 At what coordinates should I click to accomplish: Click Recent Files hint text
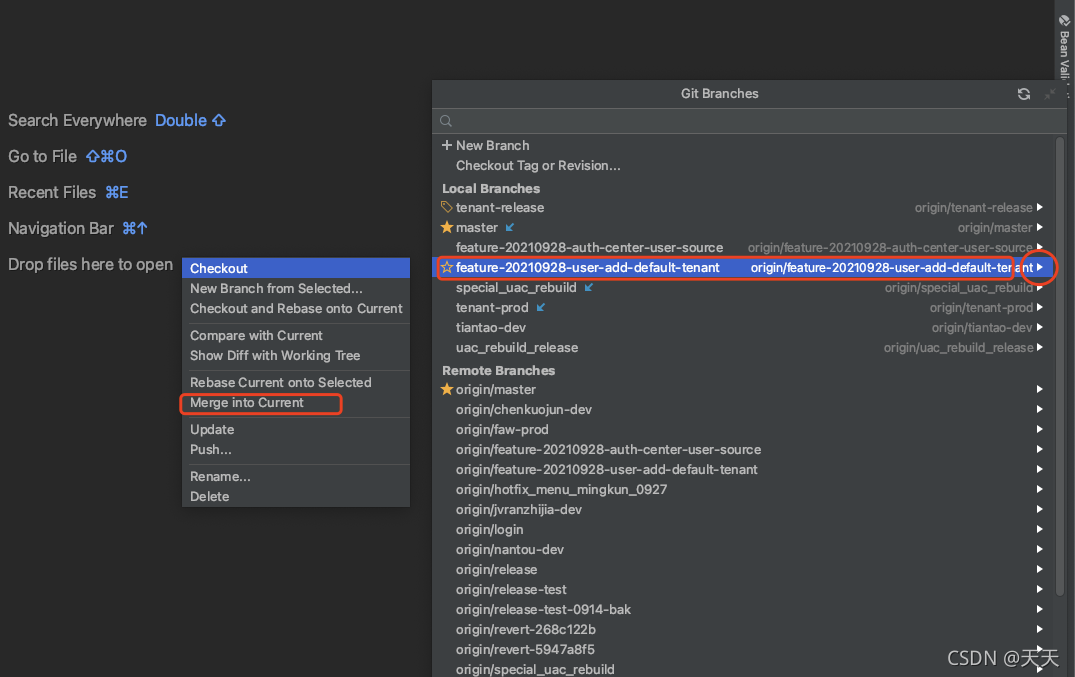tap(52, 193)
